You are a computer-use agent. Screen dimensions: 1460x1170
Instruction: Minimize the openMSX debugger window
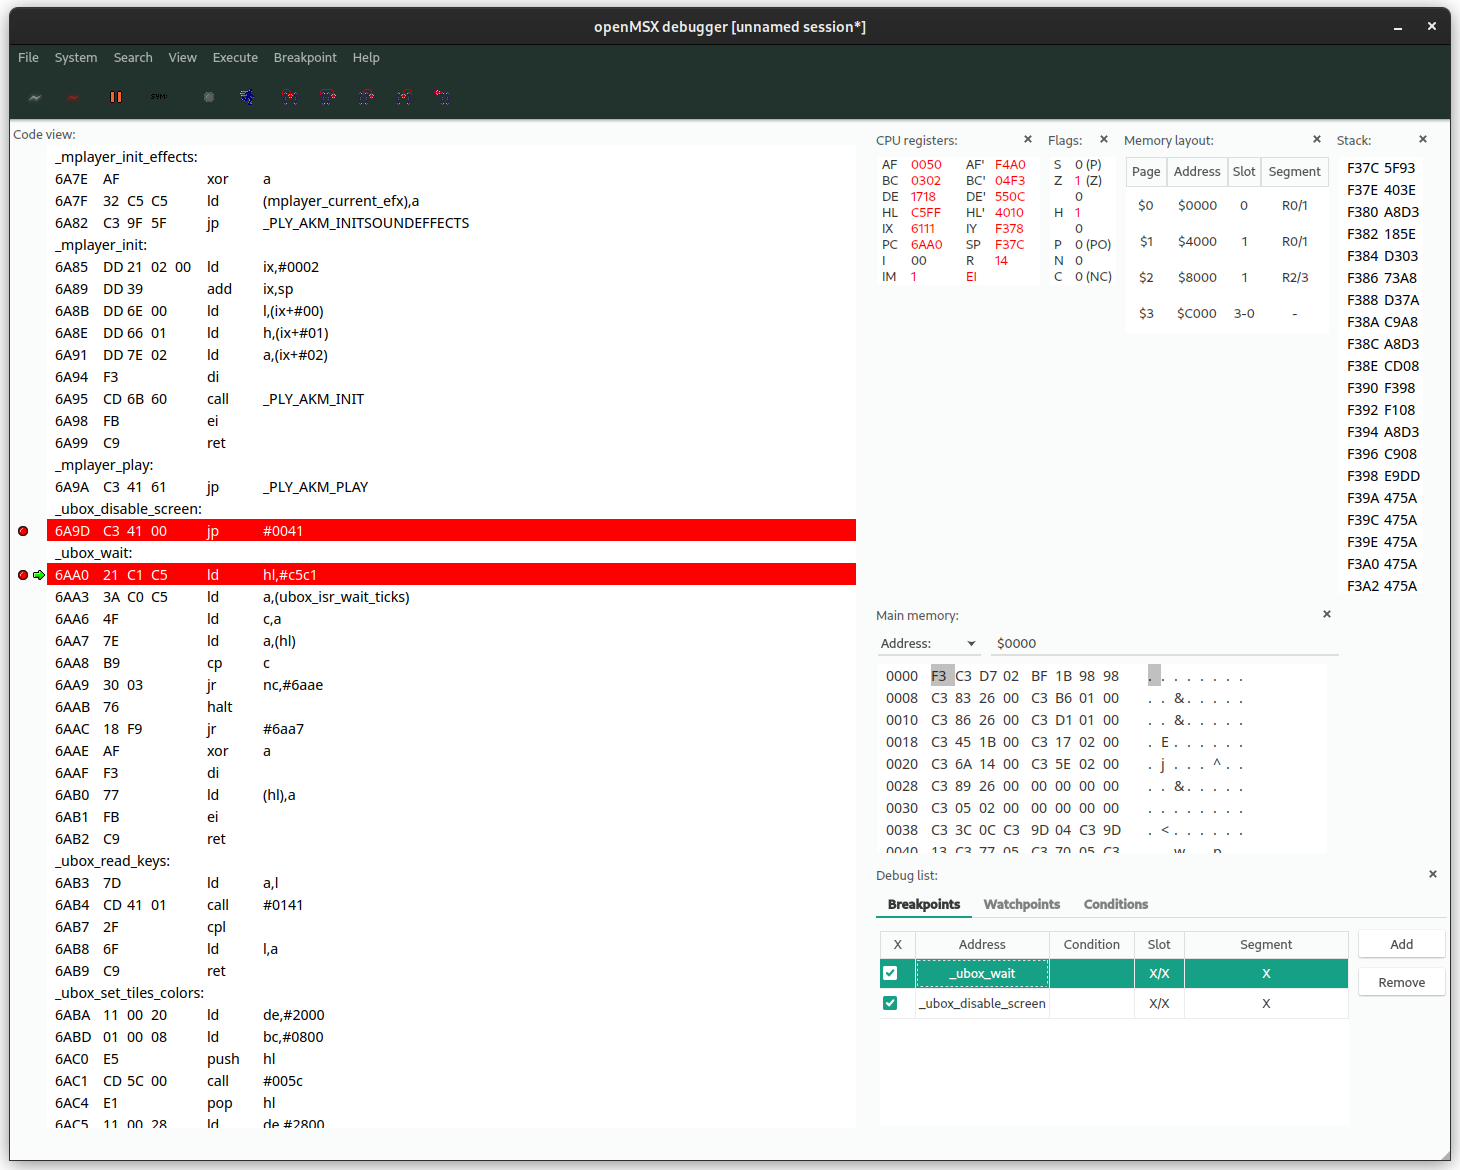(1398, 27)
